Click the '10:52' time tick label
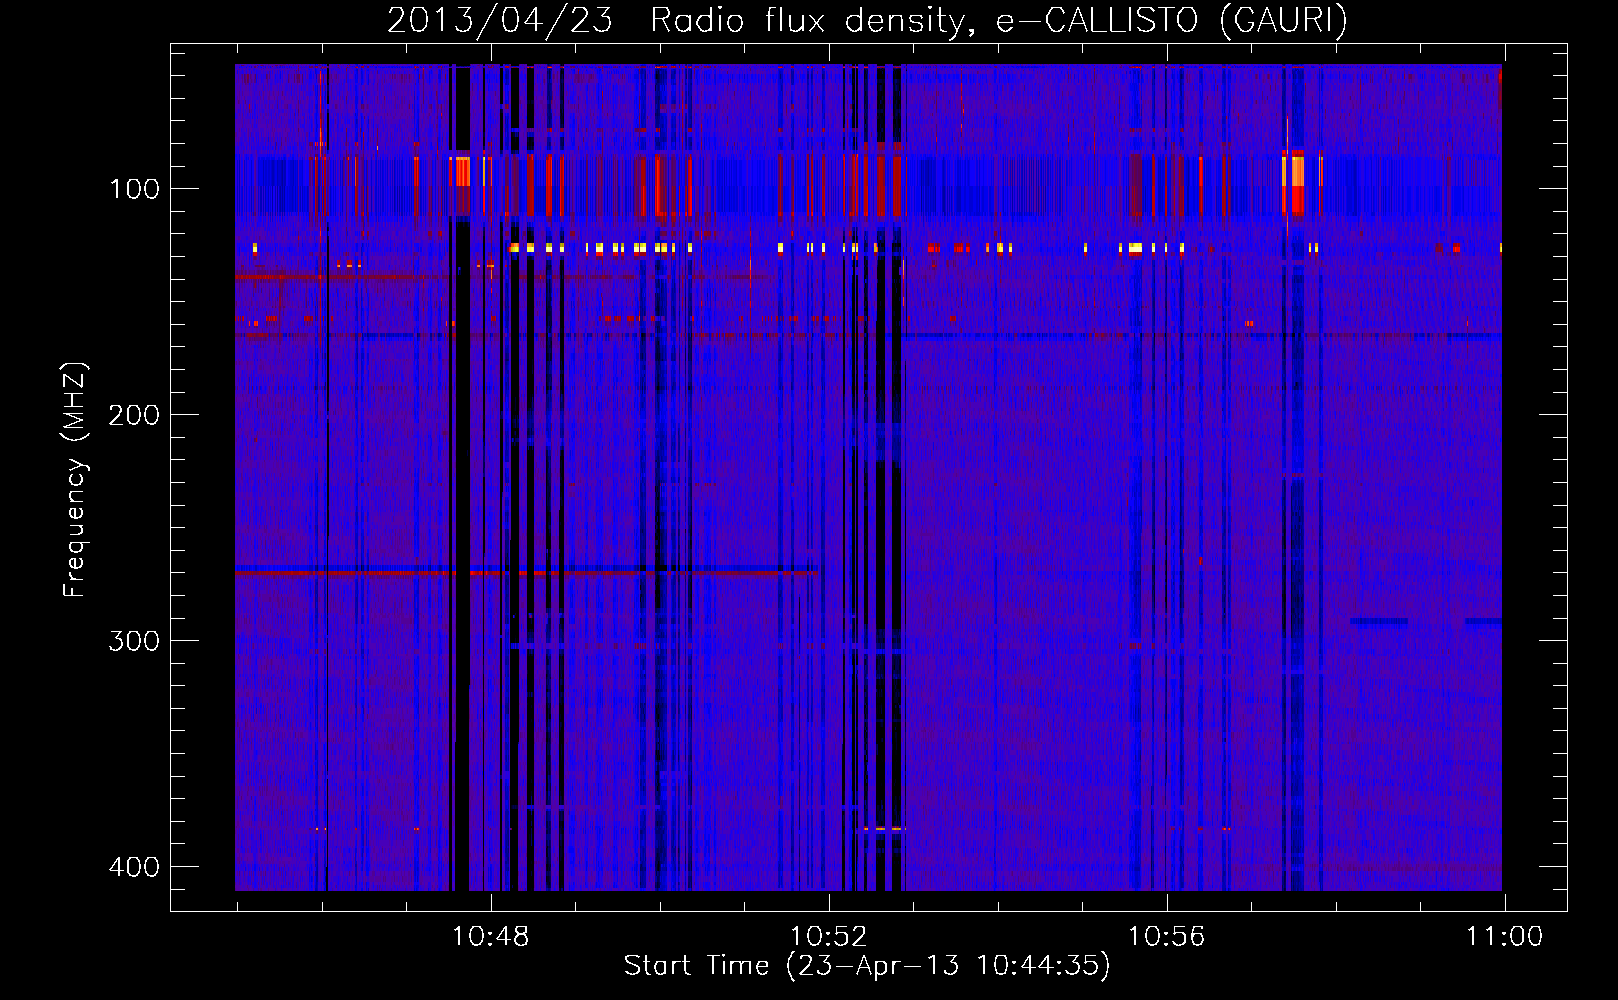Image resolution: width=1618 pixels, height=1000 pixels. click(x=828, y=937)
